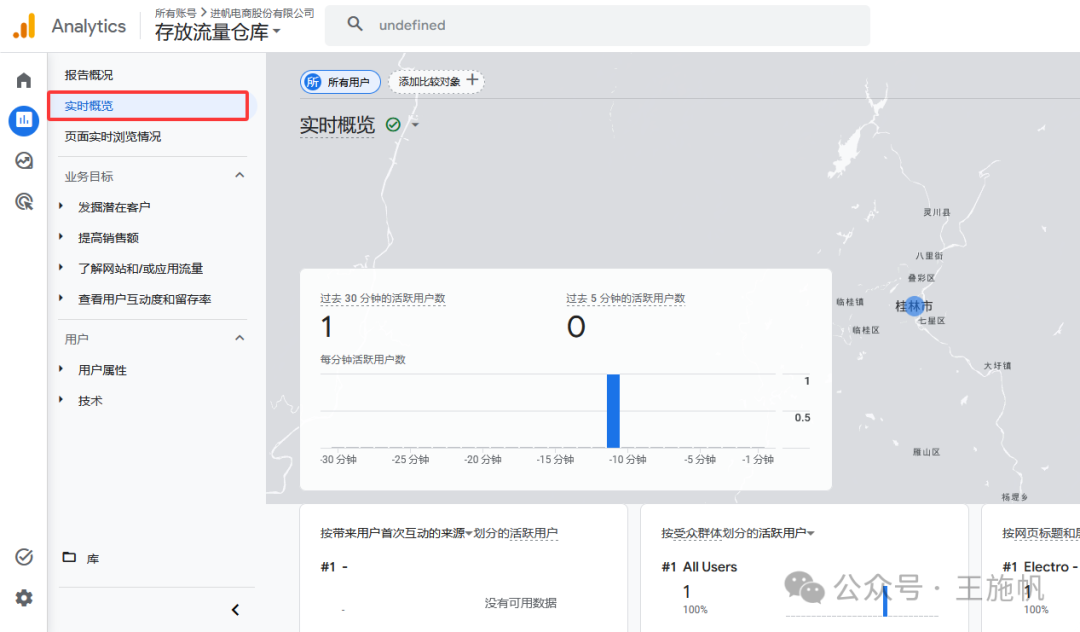Click the 桂林市 blue map marker
The height and width of the screenshot is (632, 1080).
(x=914, y=306)
